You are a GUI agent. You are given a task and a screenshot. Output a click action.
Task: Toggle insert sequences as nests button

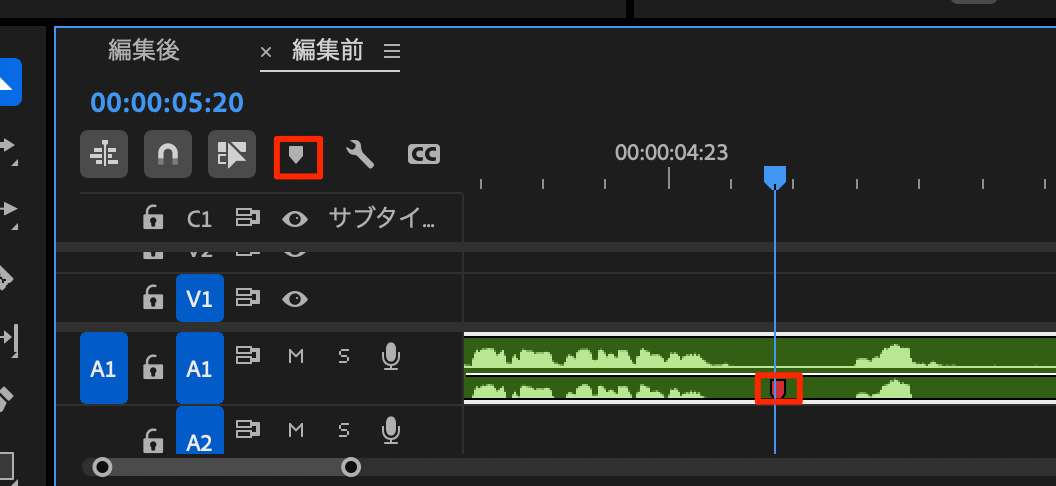point(104,154)
